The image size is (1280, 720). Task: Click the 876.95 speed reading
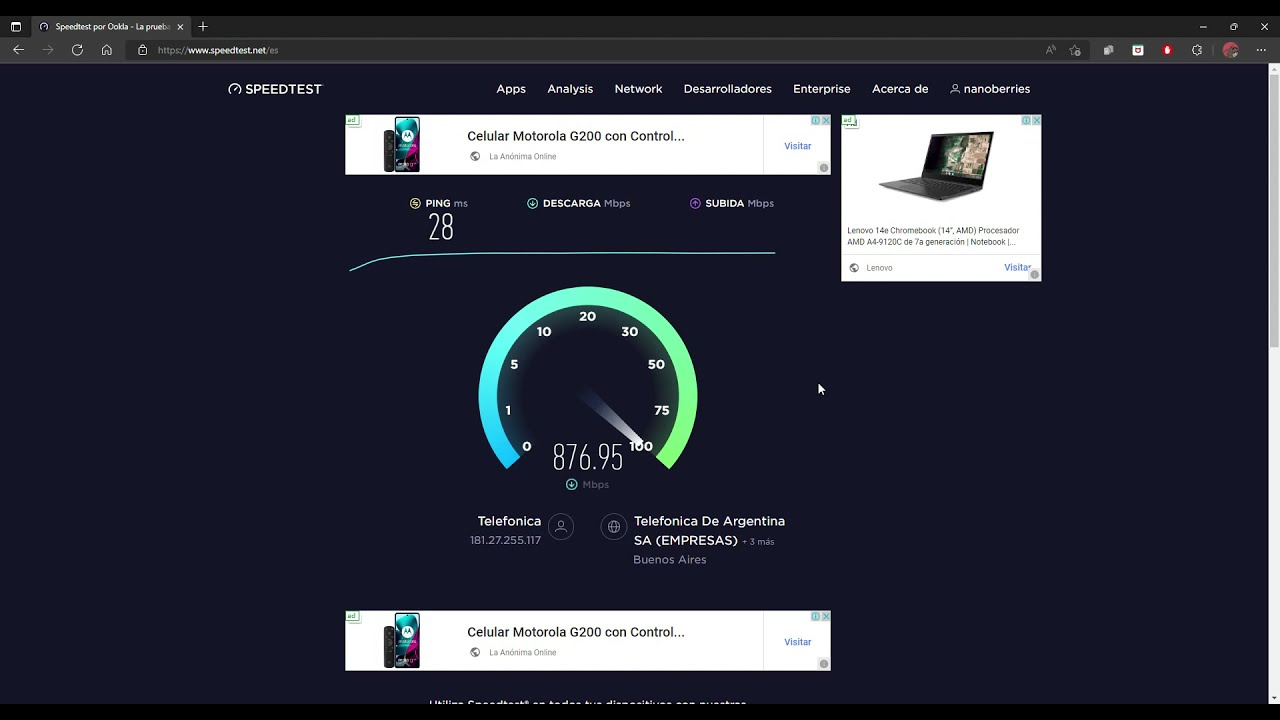click(588, 458)
